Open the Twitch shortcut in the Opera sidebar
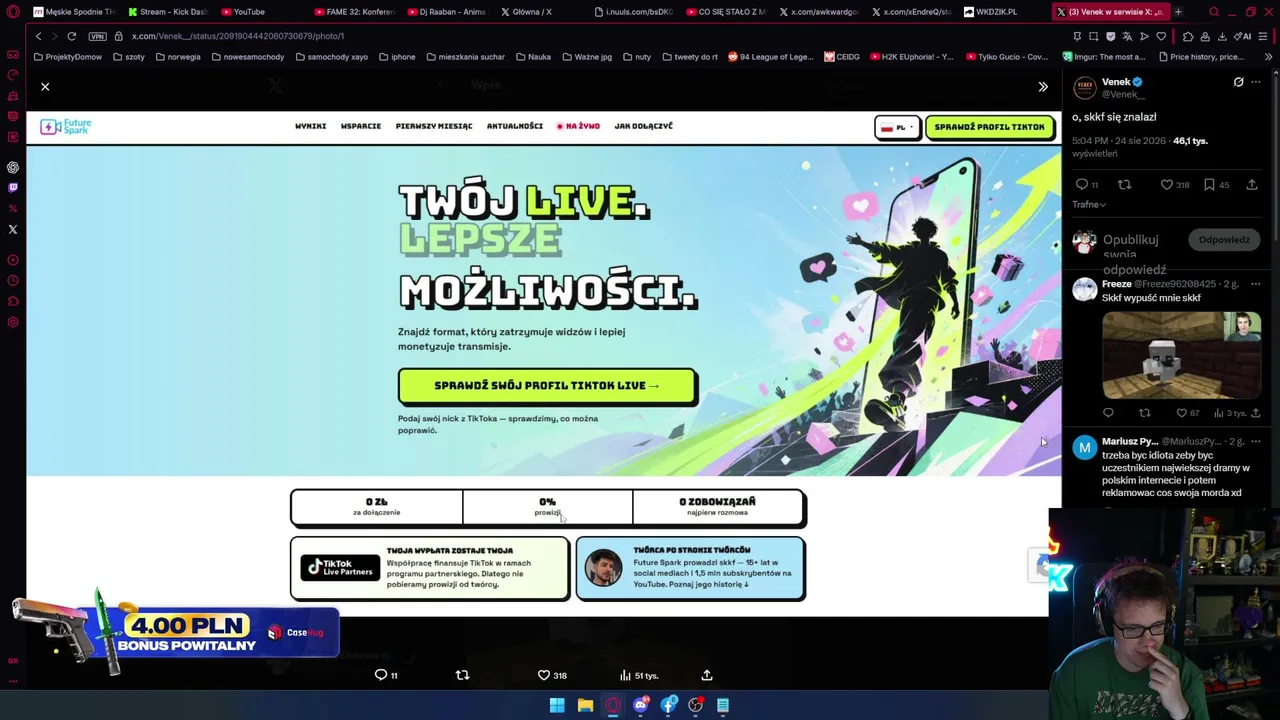The image size is (1280, 720). click(x=13, y=187)
